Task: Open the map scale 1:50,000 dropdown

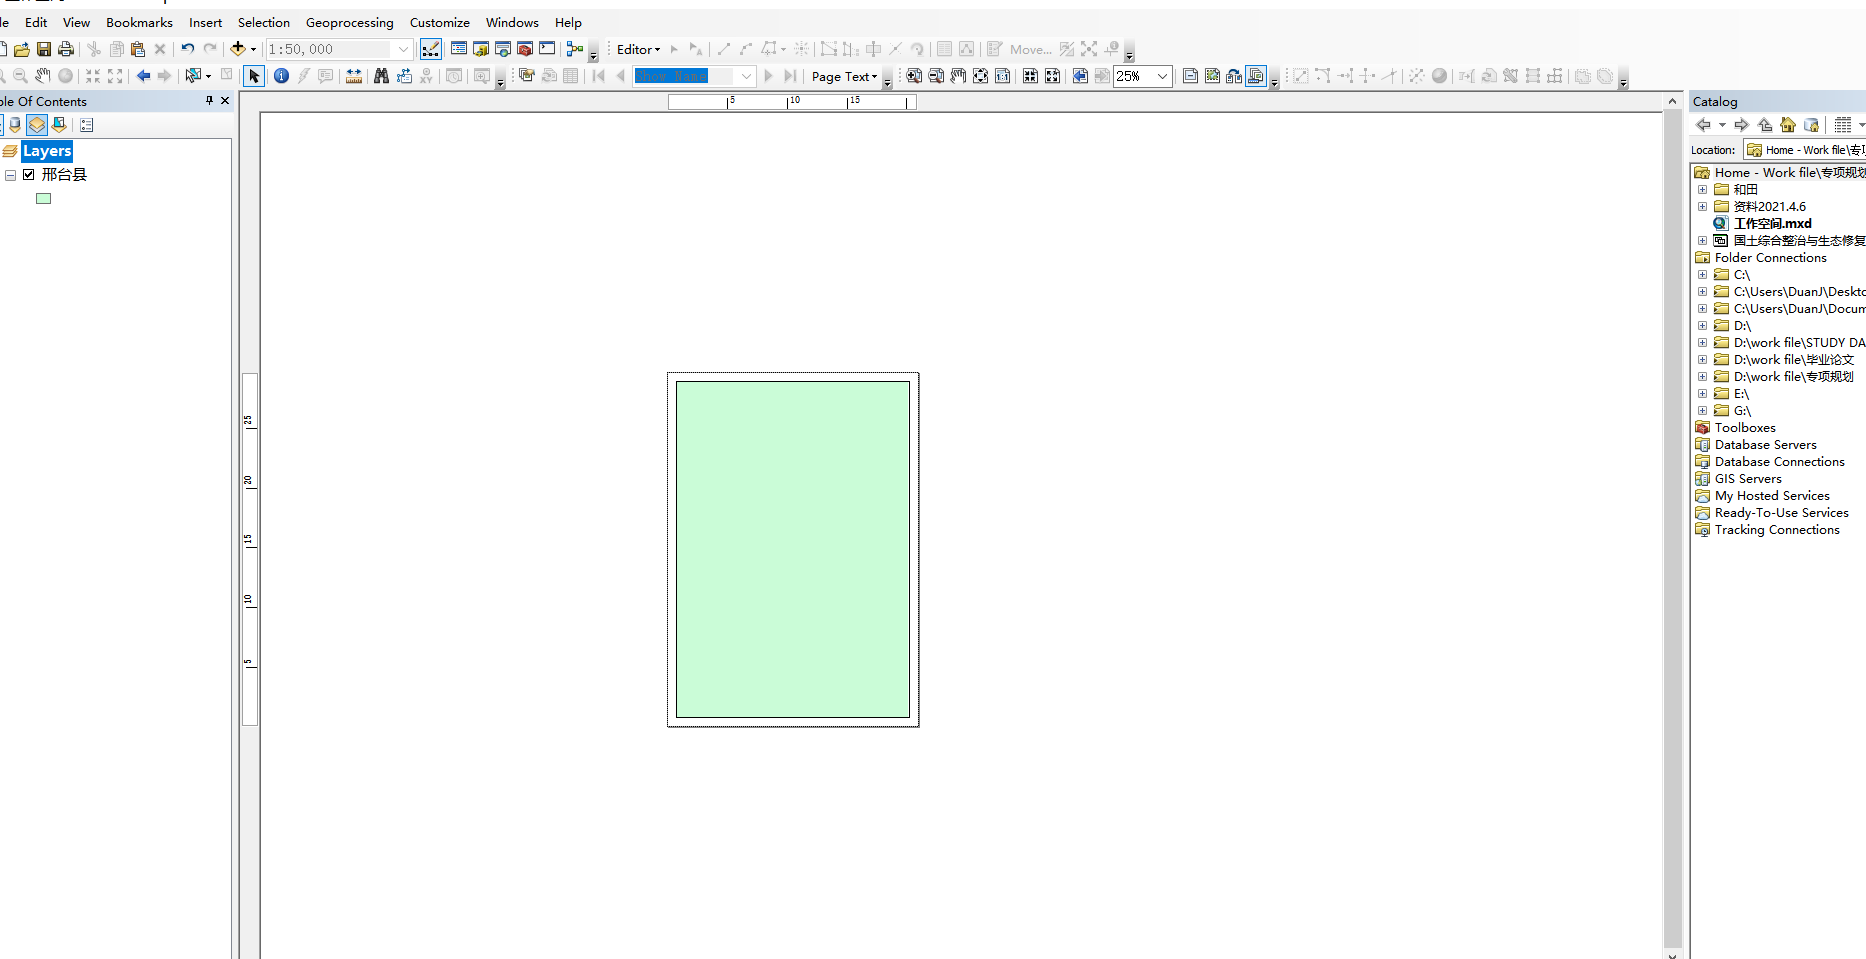Action: click(403, 49)
